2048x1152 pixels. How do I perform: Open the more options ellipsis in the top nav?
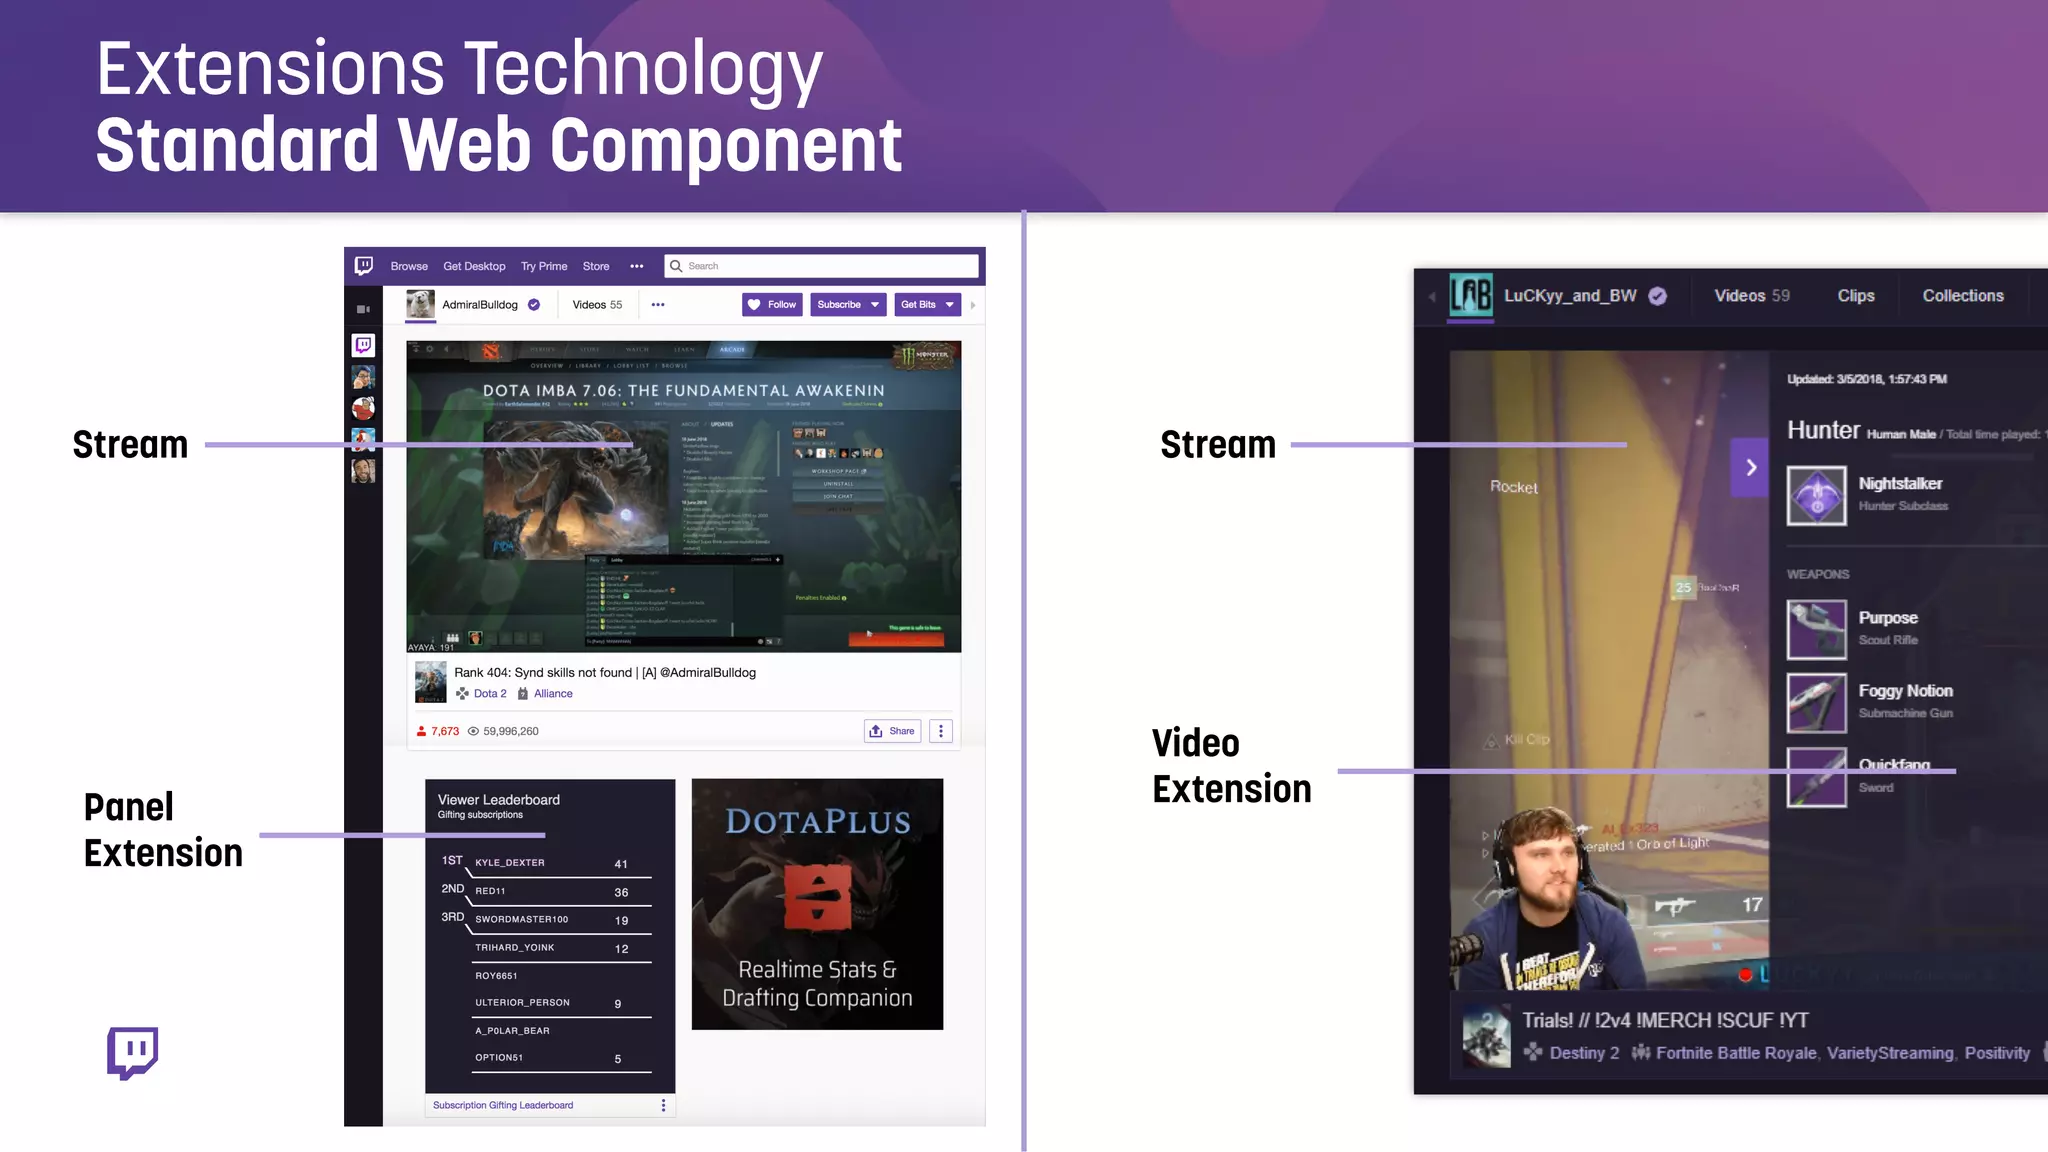637,266
